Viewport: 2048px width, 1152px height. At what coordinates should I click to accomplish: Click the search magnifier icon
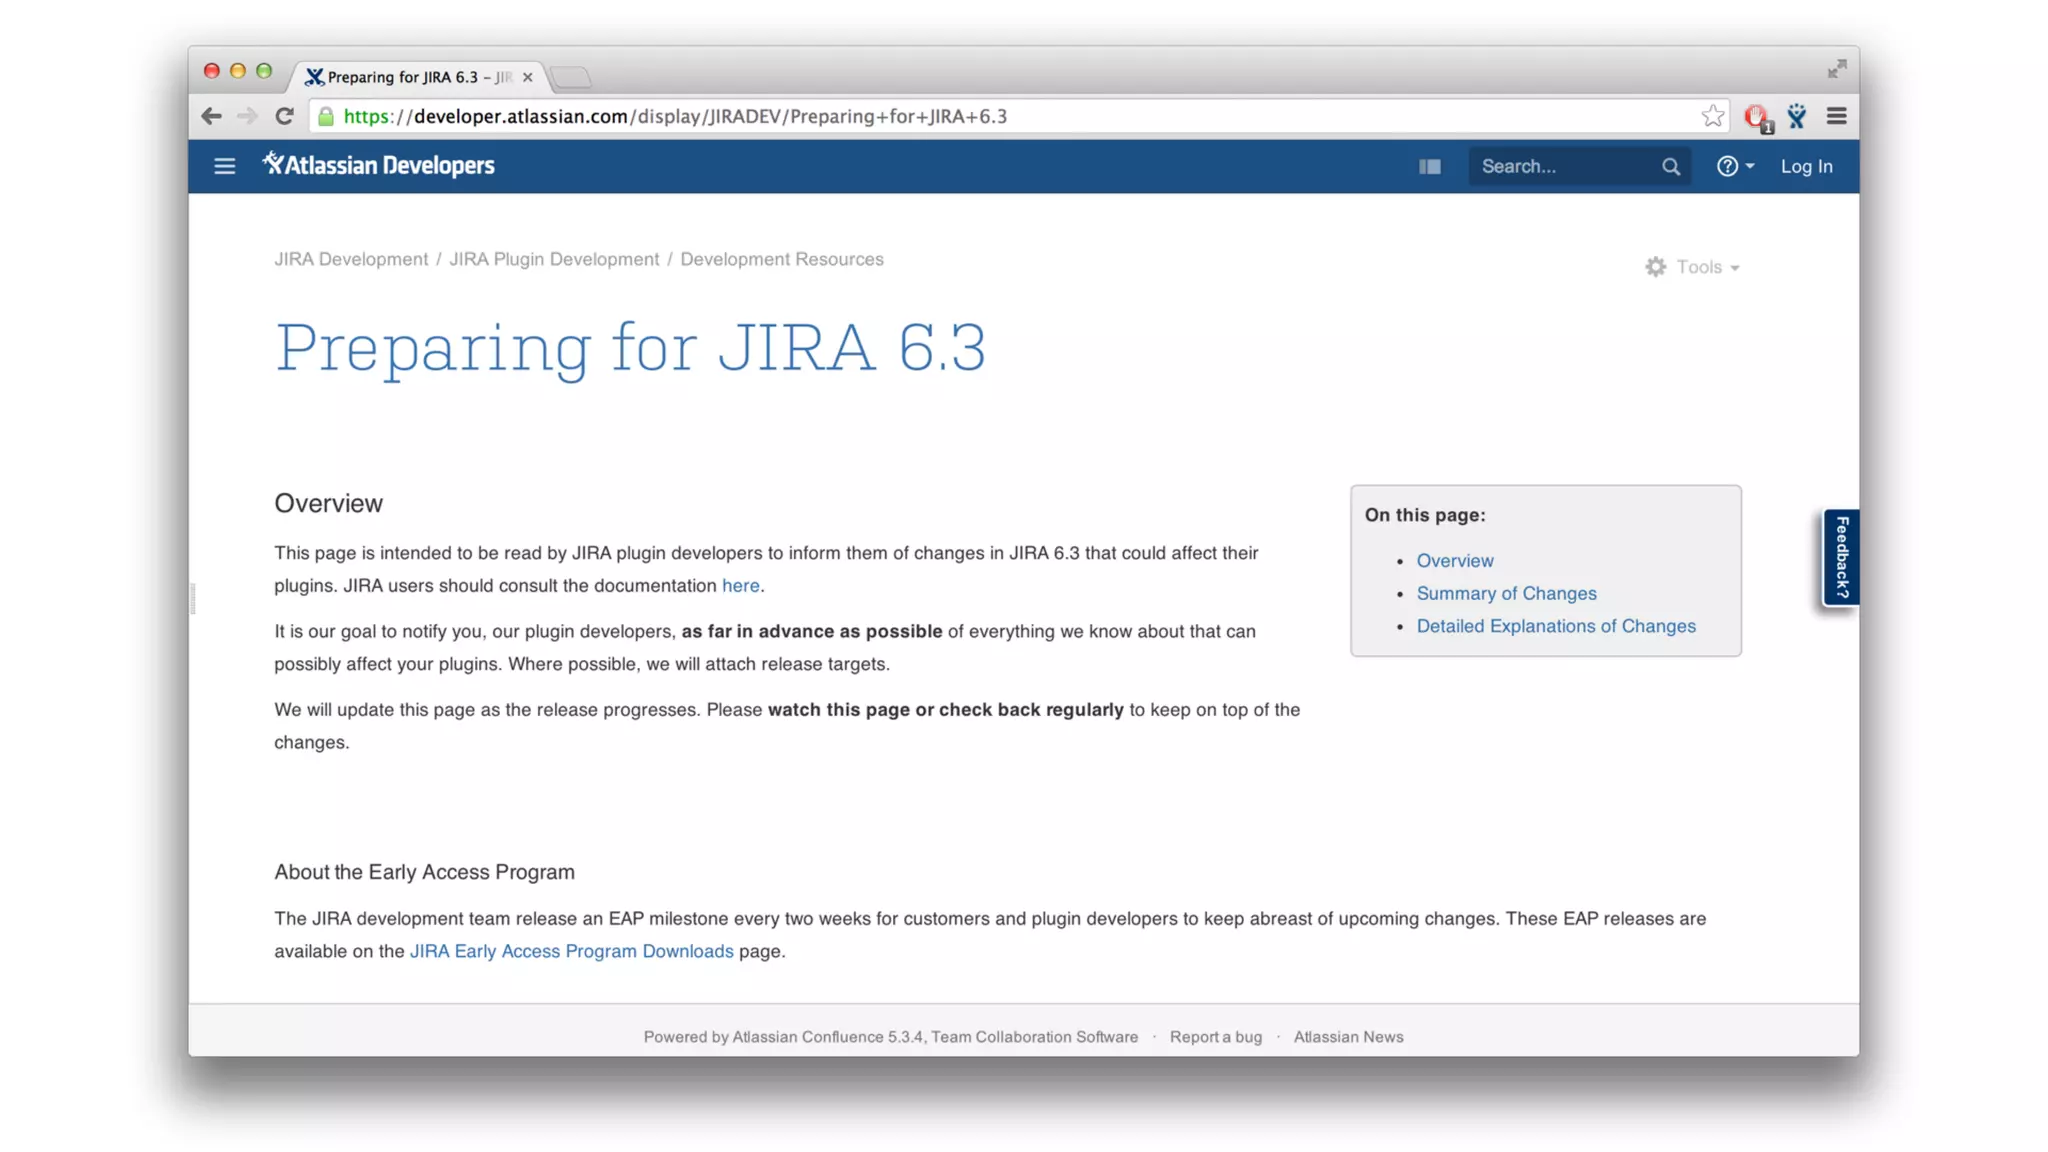(x=1670, y=166)
